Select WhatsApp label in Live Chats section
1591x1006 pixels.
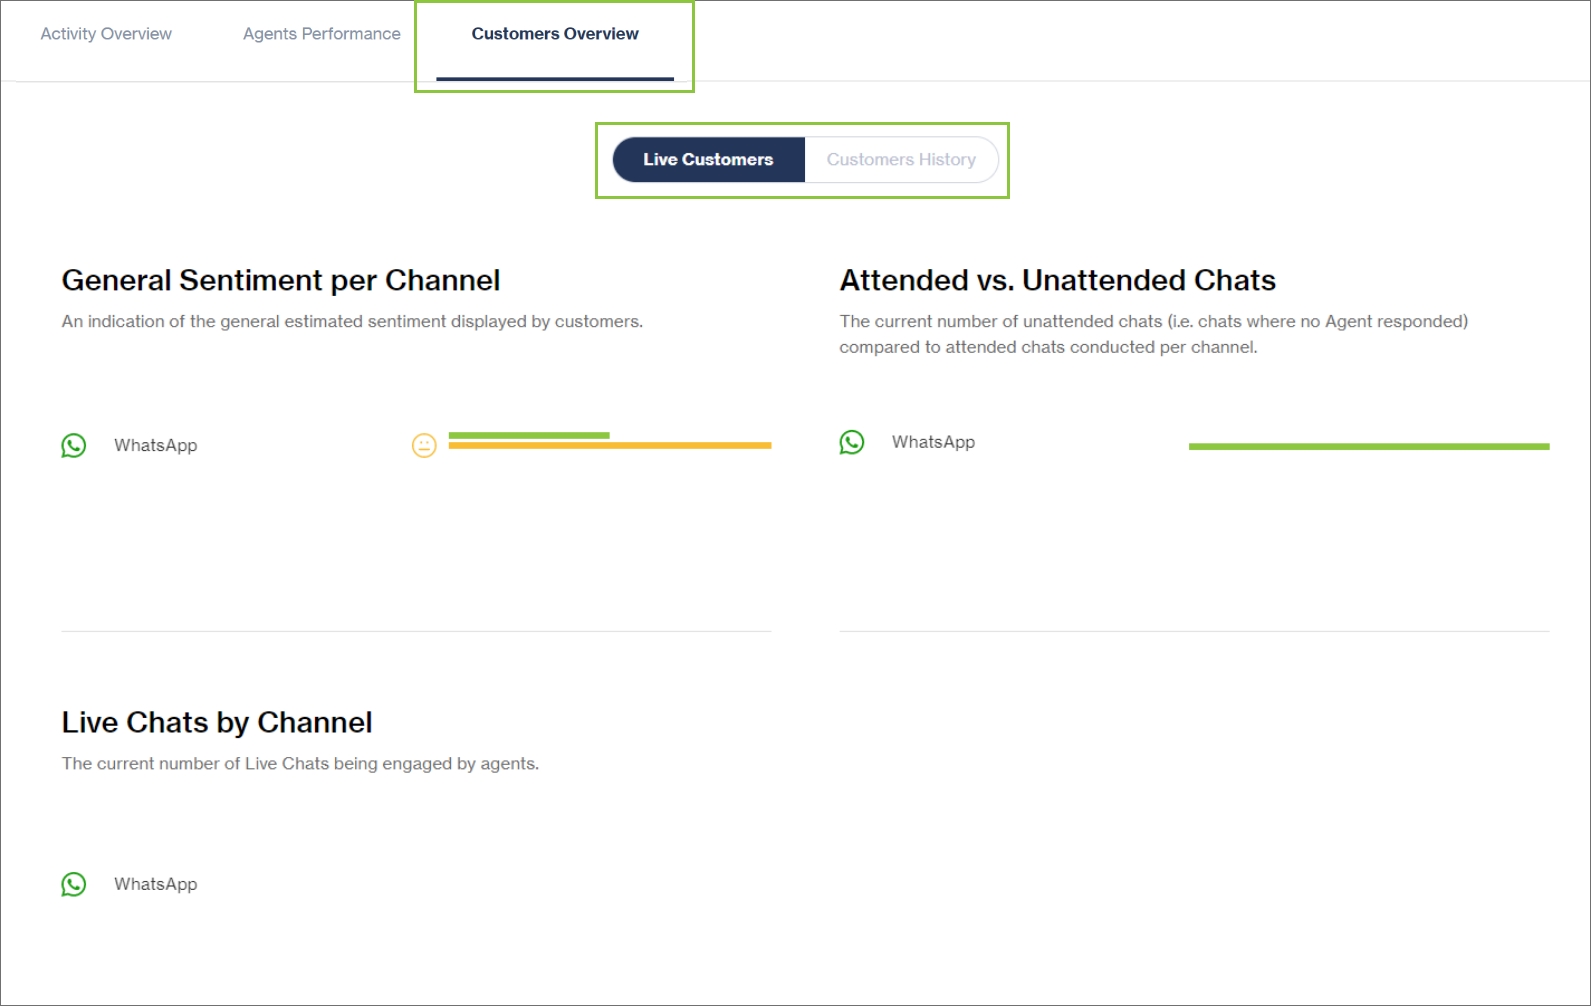point(155,885)
